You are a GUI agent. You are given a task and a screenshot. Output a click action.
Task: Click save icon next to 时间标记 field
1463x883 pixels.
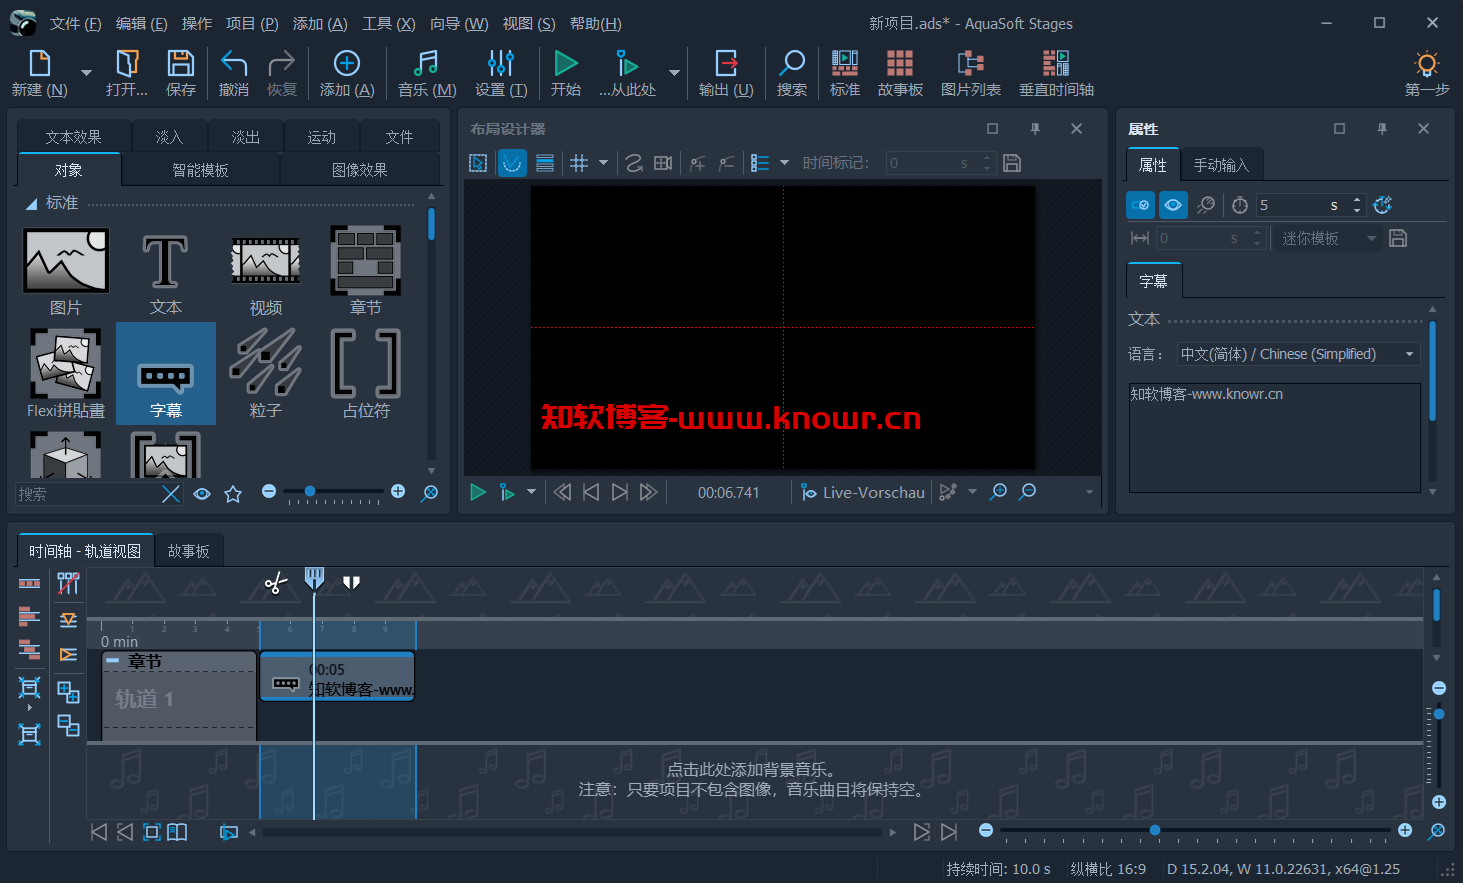point(1012,163)
